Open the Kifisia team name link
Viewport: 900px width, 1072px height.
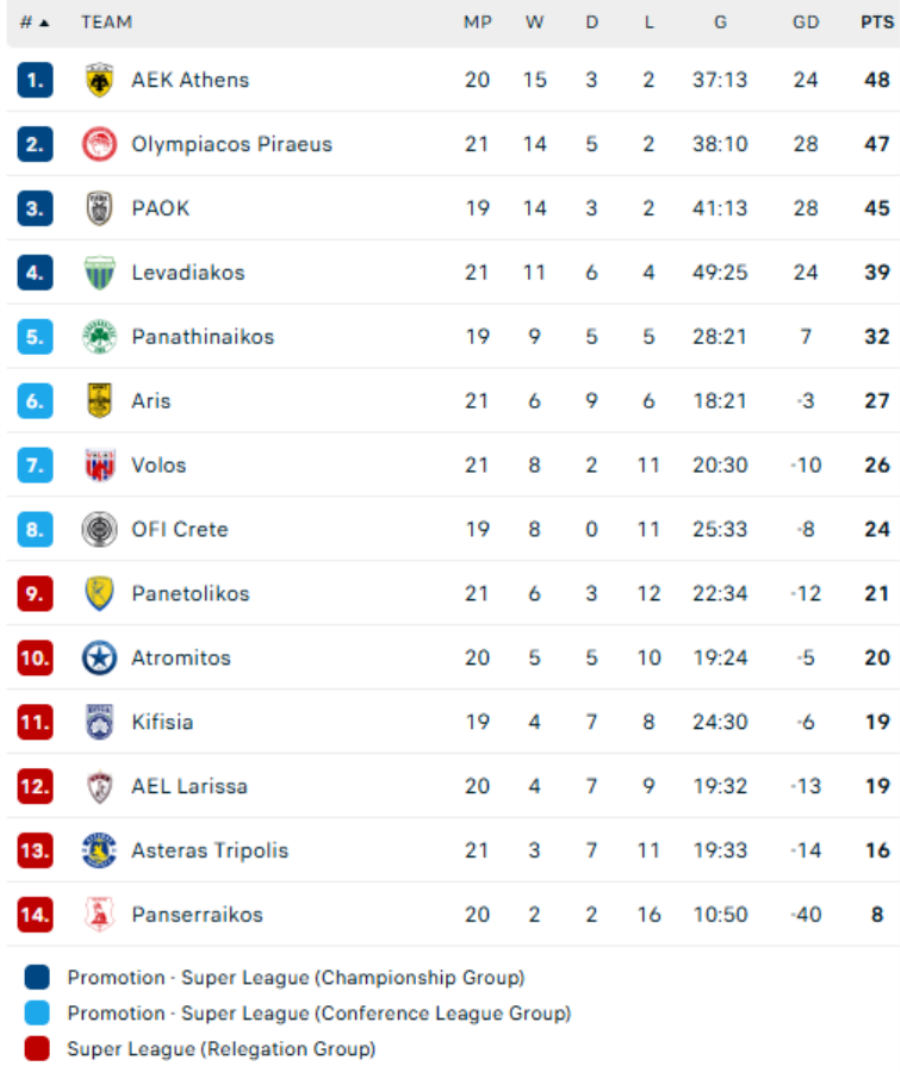[162, 722]
